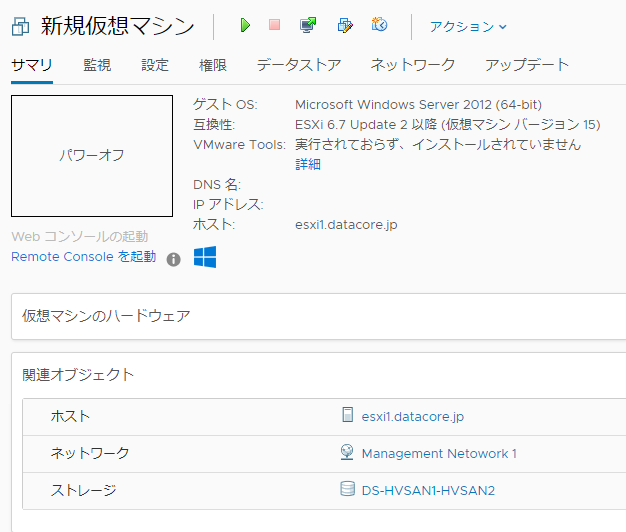This screenshot has height=532, width=626.
Task: Click the ネットワーク row label in related objects
Action: tap(90, 453)
